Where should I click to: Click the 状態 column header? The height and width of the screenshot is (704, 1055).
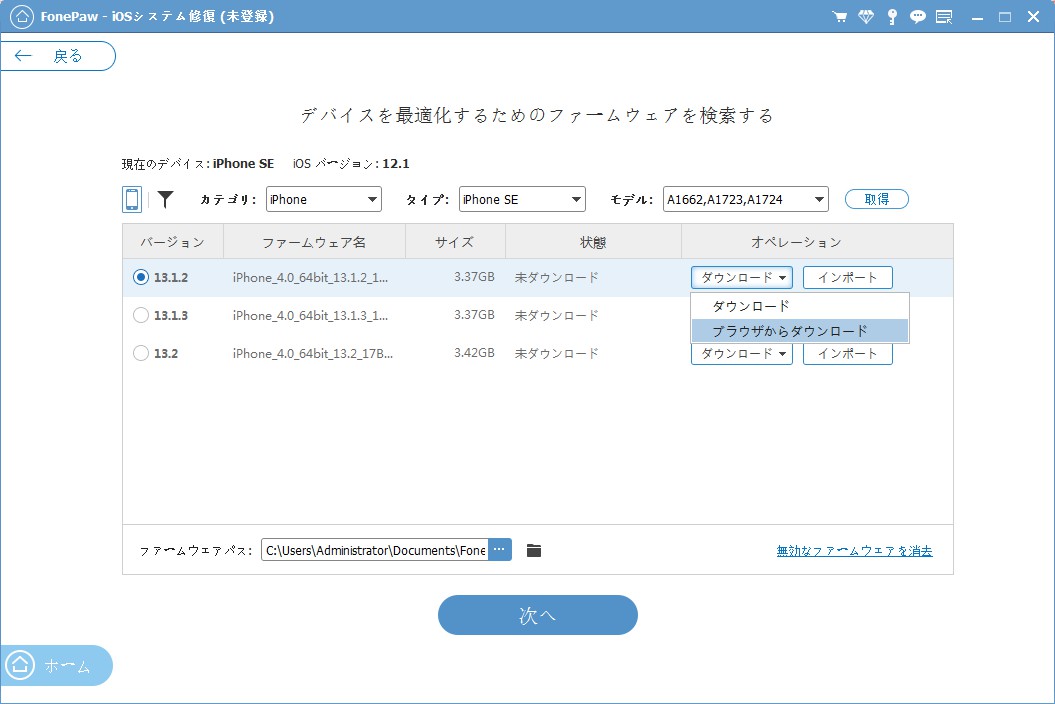pos(593,242)
